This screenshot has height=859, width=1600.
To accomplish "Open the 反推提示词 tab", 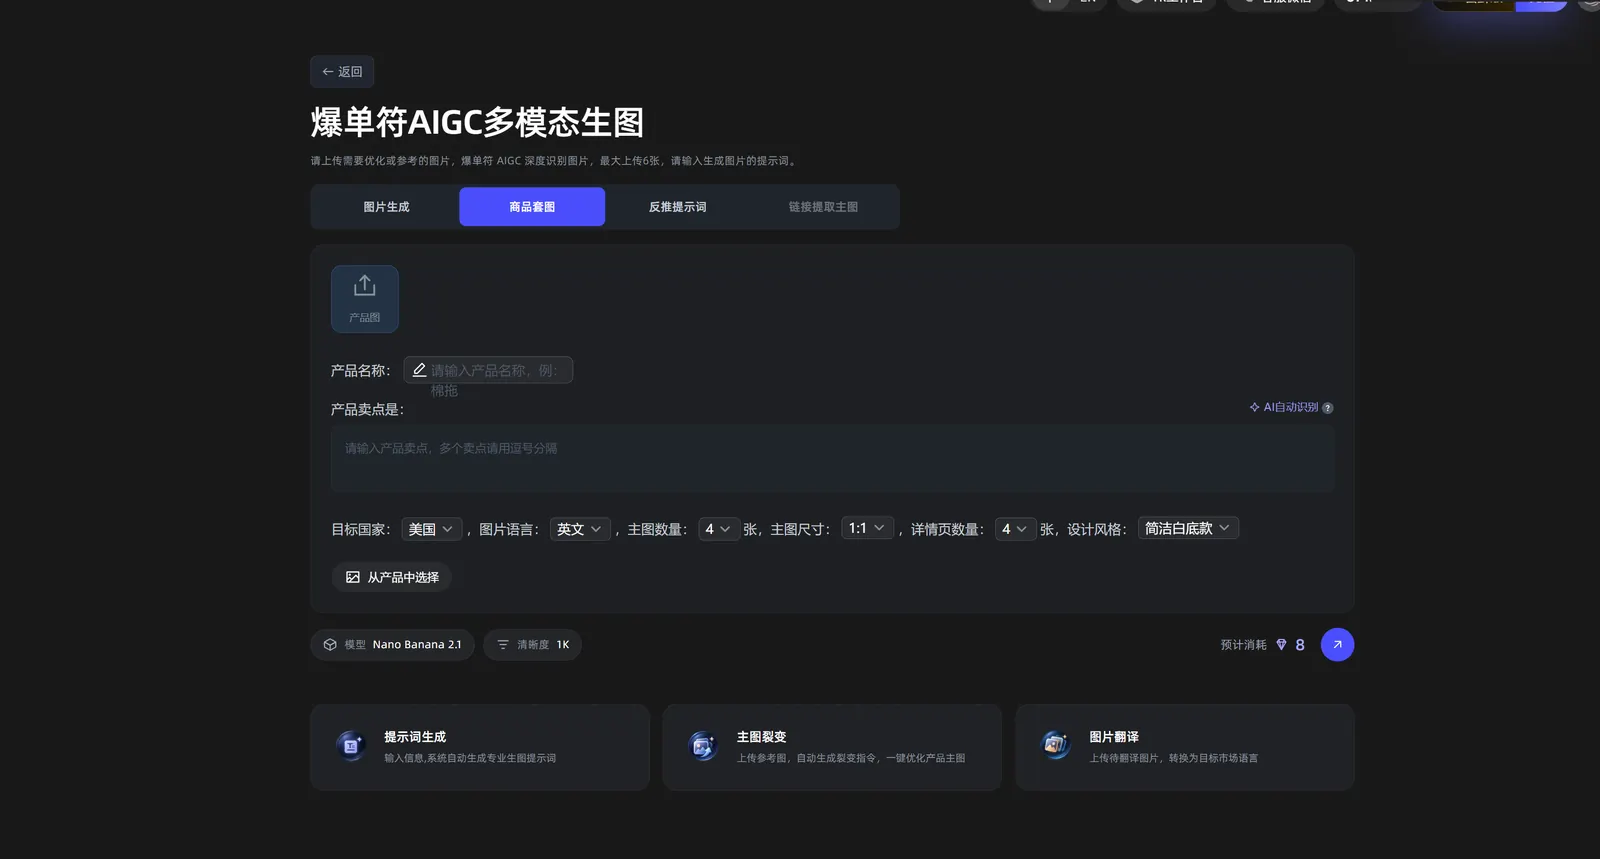I will pos(678,207).
